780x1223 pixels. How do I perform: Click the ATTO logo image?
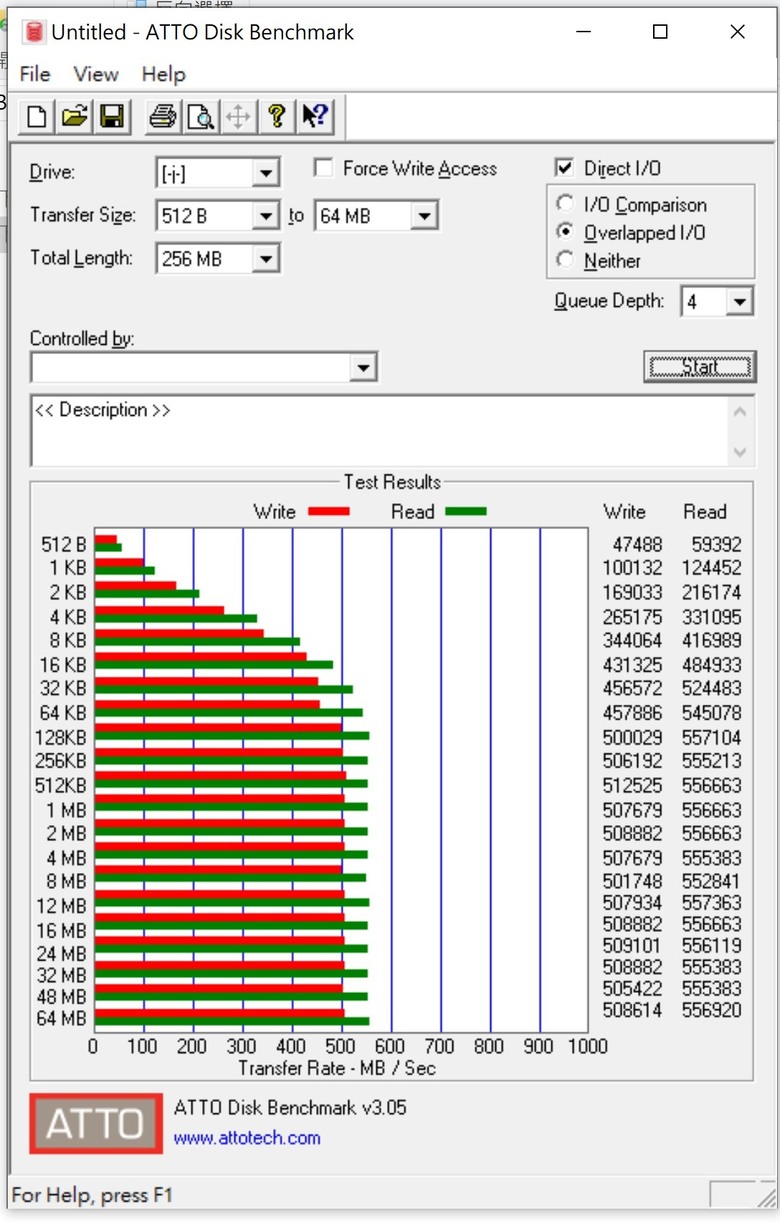(x=96, y=1123)
